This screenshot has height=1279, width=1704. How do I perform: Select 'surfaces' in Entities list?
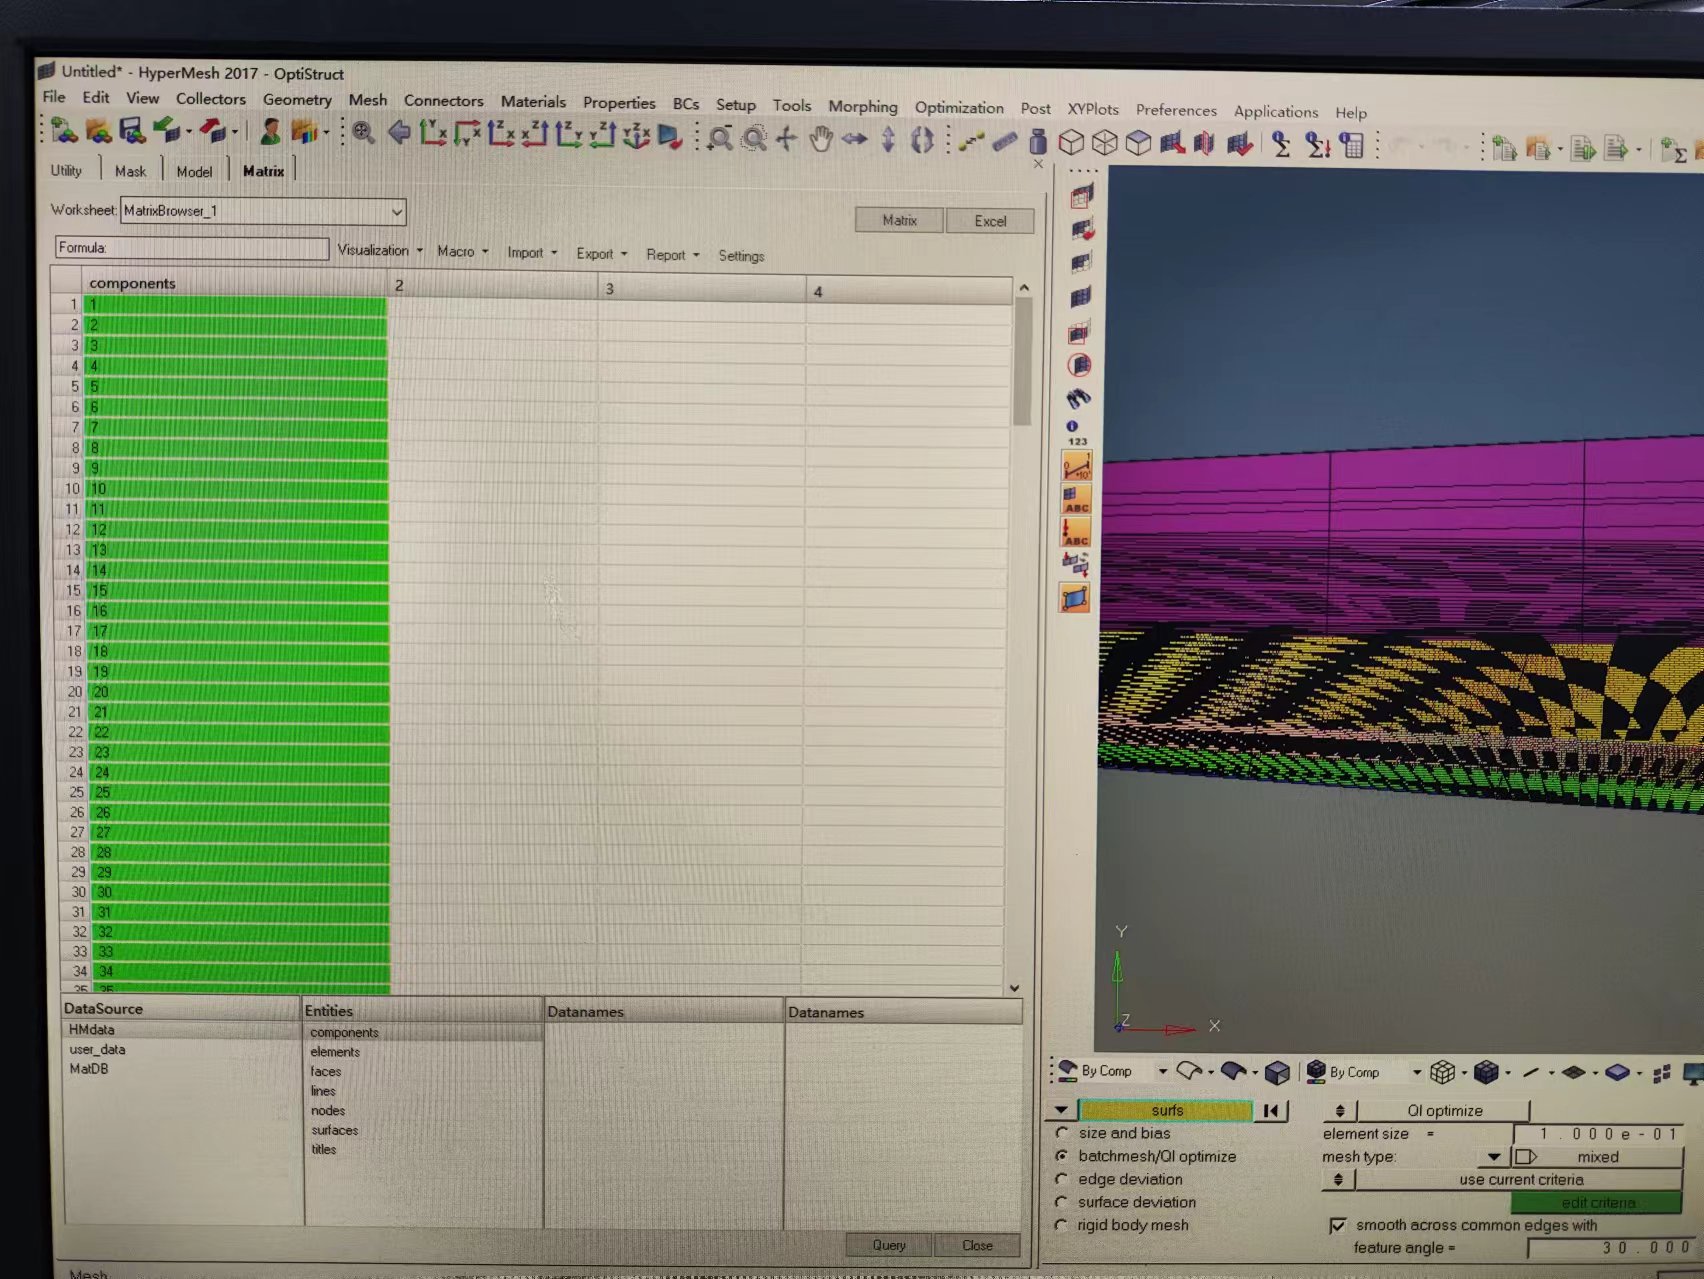[334, 1130]
